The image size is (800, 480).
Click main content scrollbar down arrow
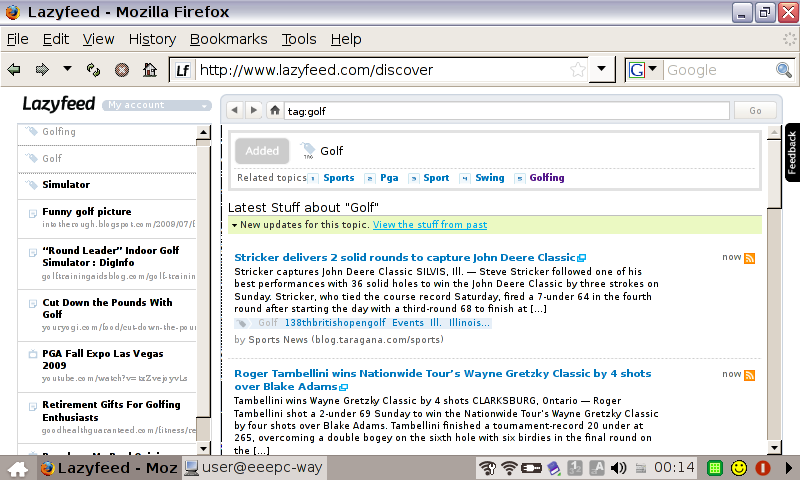coord(774,448)
